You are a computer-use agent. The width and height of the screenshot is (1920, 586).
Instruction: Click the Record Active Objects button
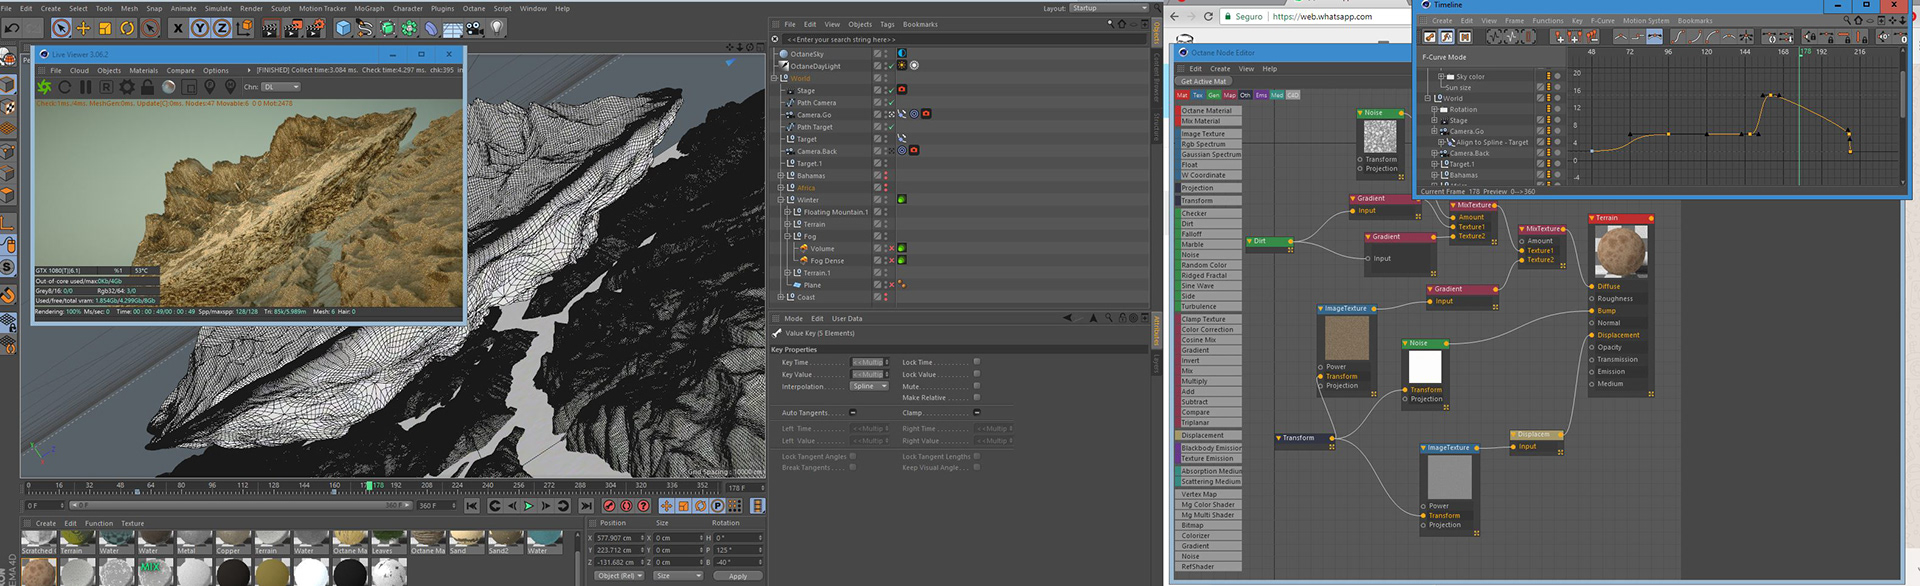609,506
